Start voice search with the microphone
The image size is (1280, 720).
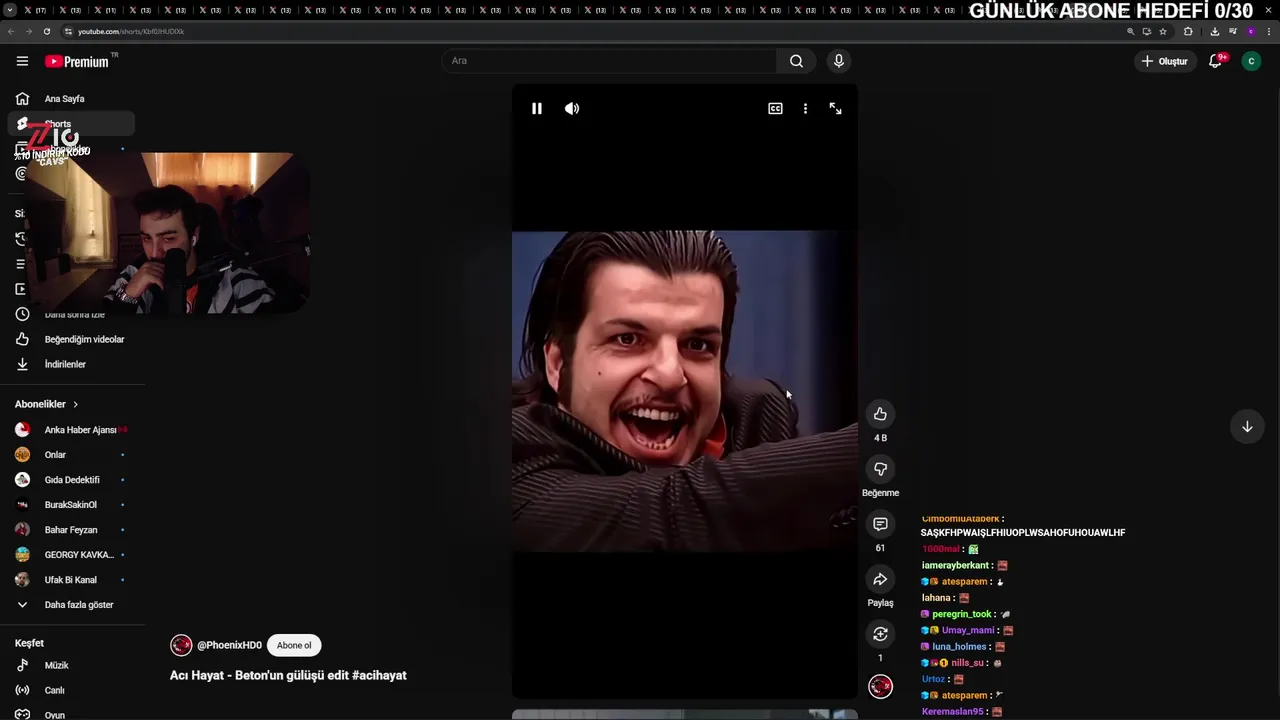[x=839, y=61]
